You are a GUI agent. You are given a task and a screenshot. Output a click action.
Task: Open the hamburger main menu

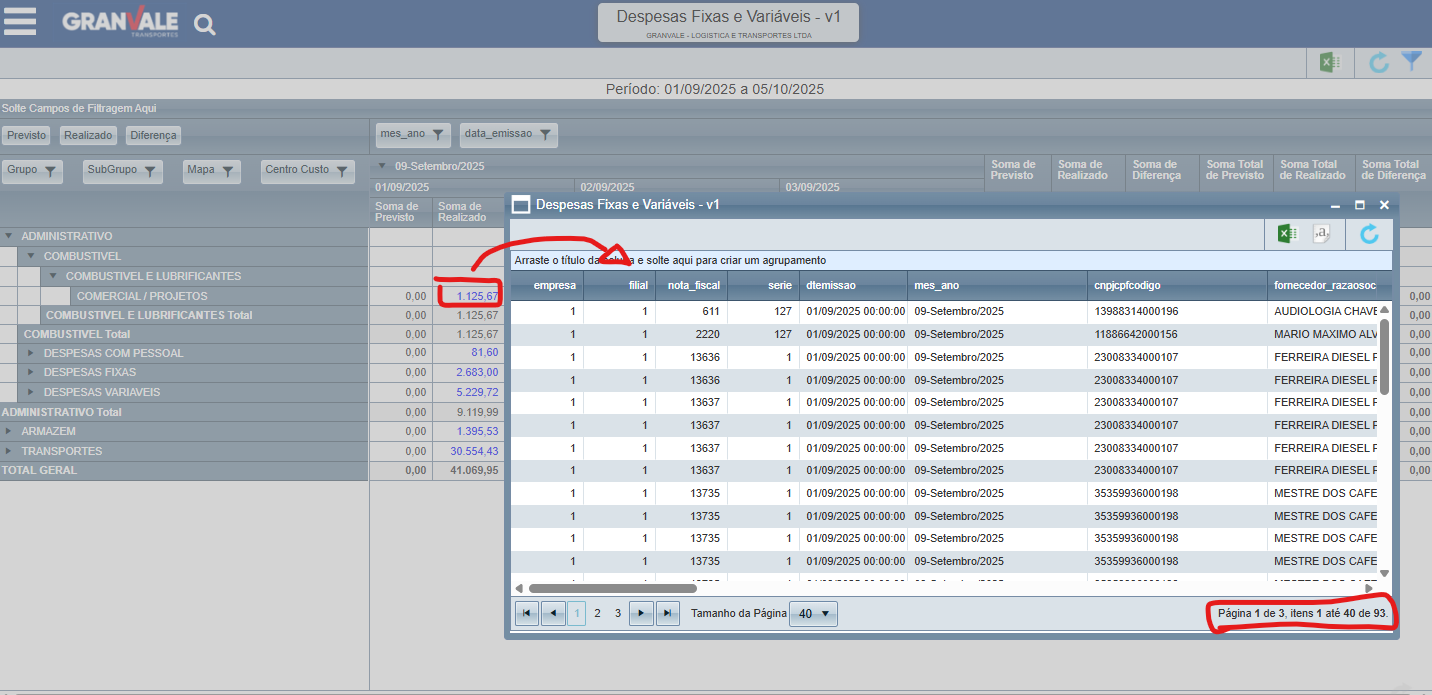[x=20, y=22]
